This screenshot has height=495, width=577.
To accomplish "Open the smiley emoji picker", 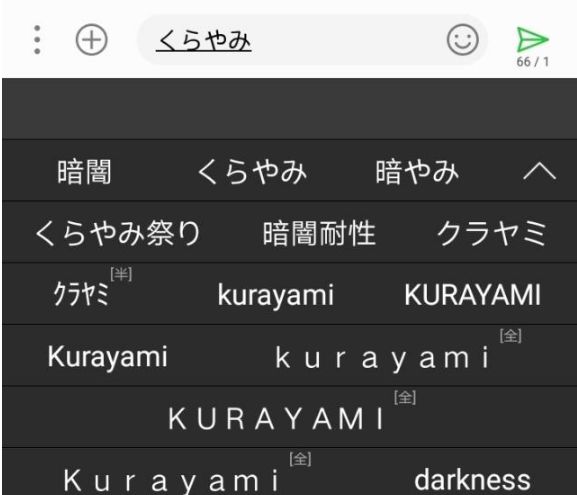I will pos(463,40).
